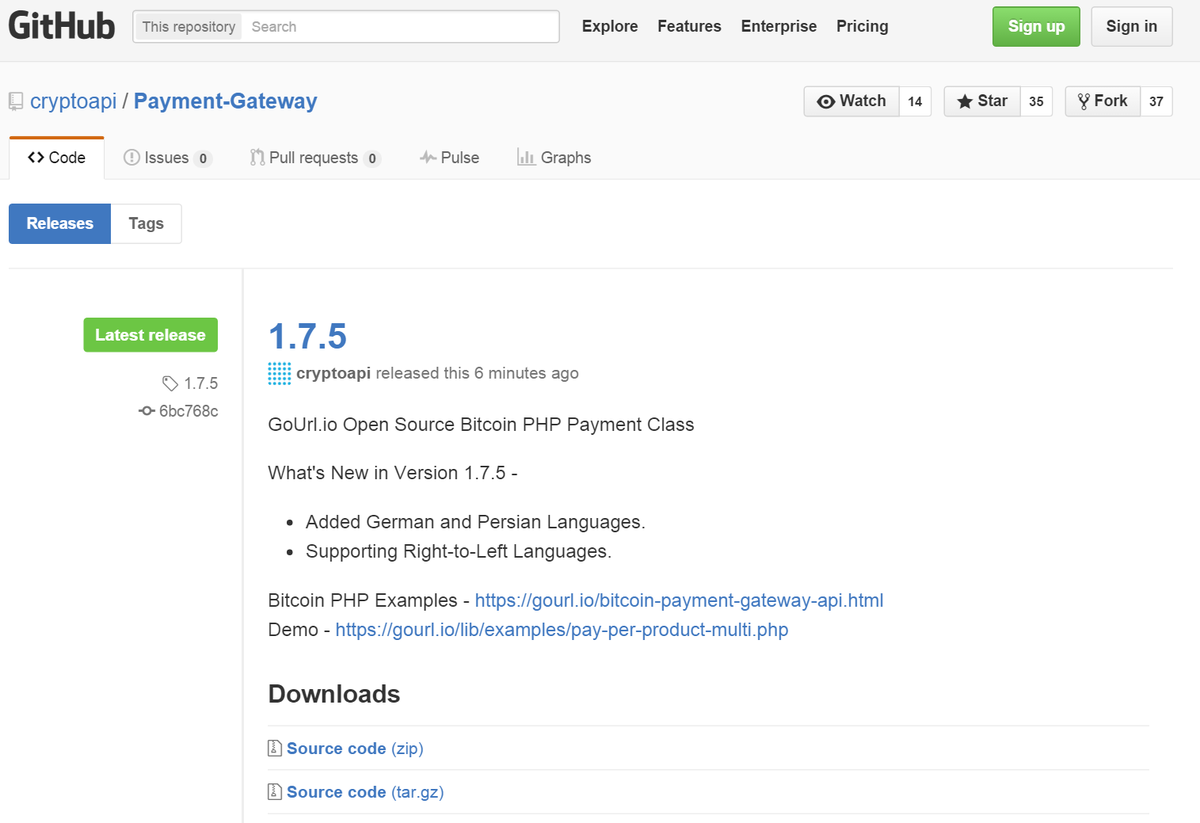Screen dimensions: 1200x823
Task: Open the Explore menu item
Action: [x=610, y=27]
